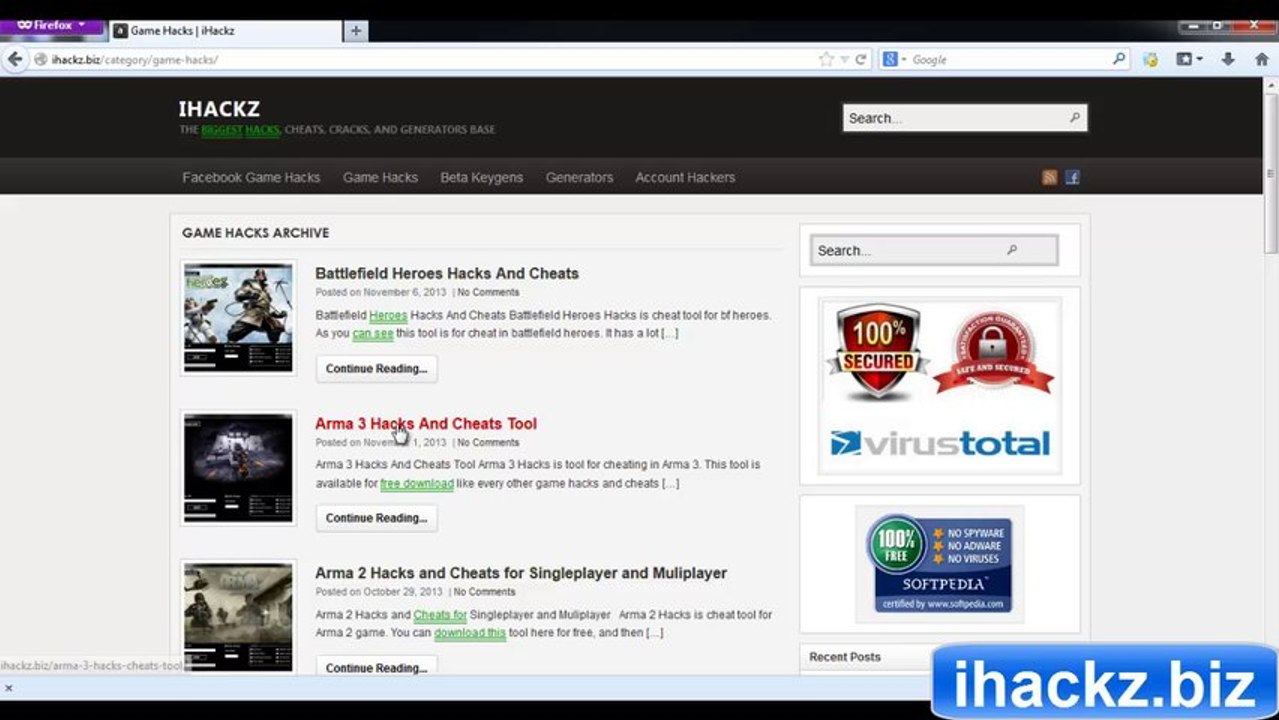Reload the page using refresh icon
Image resolution: width=1279 pixels, height=720 pixels.
pos(861,60)
